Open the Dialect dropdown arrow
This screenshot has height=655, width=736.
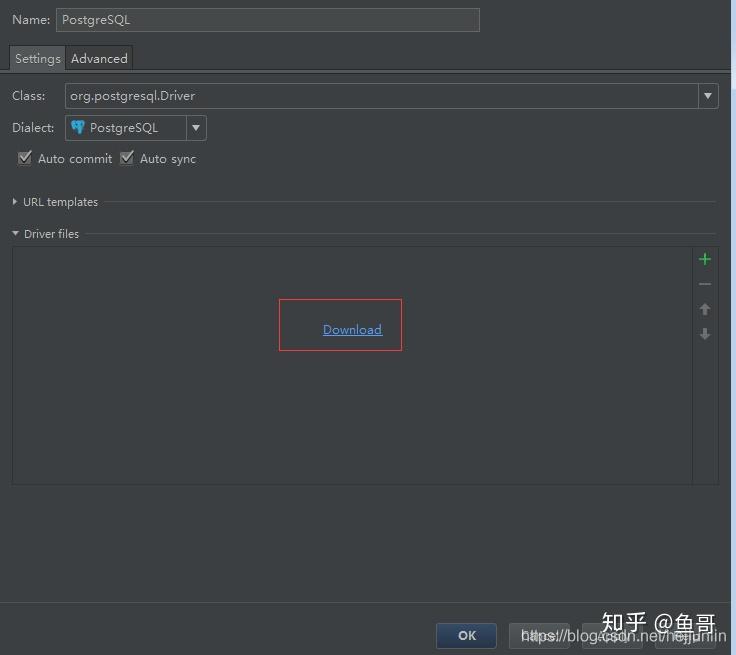(196, 128)
